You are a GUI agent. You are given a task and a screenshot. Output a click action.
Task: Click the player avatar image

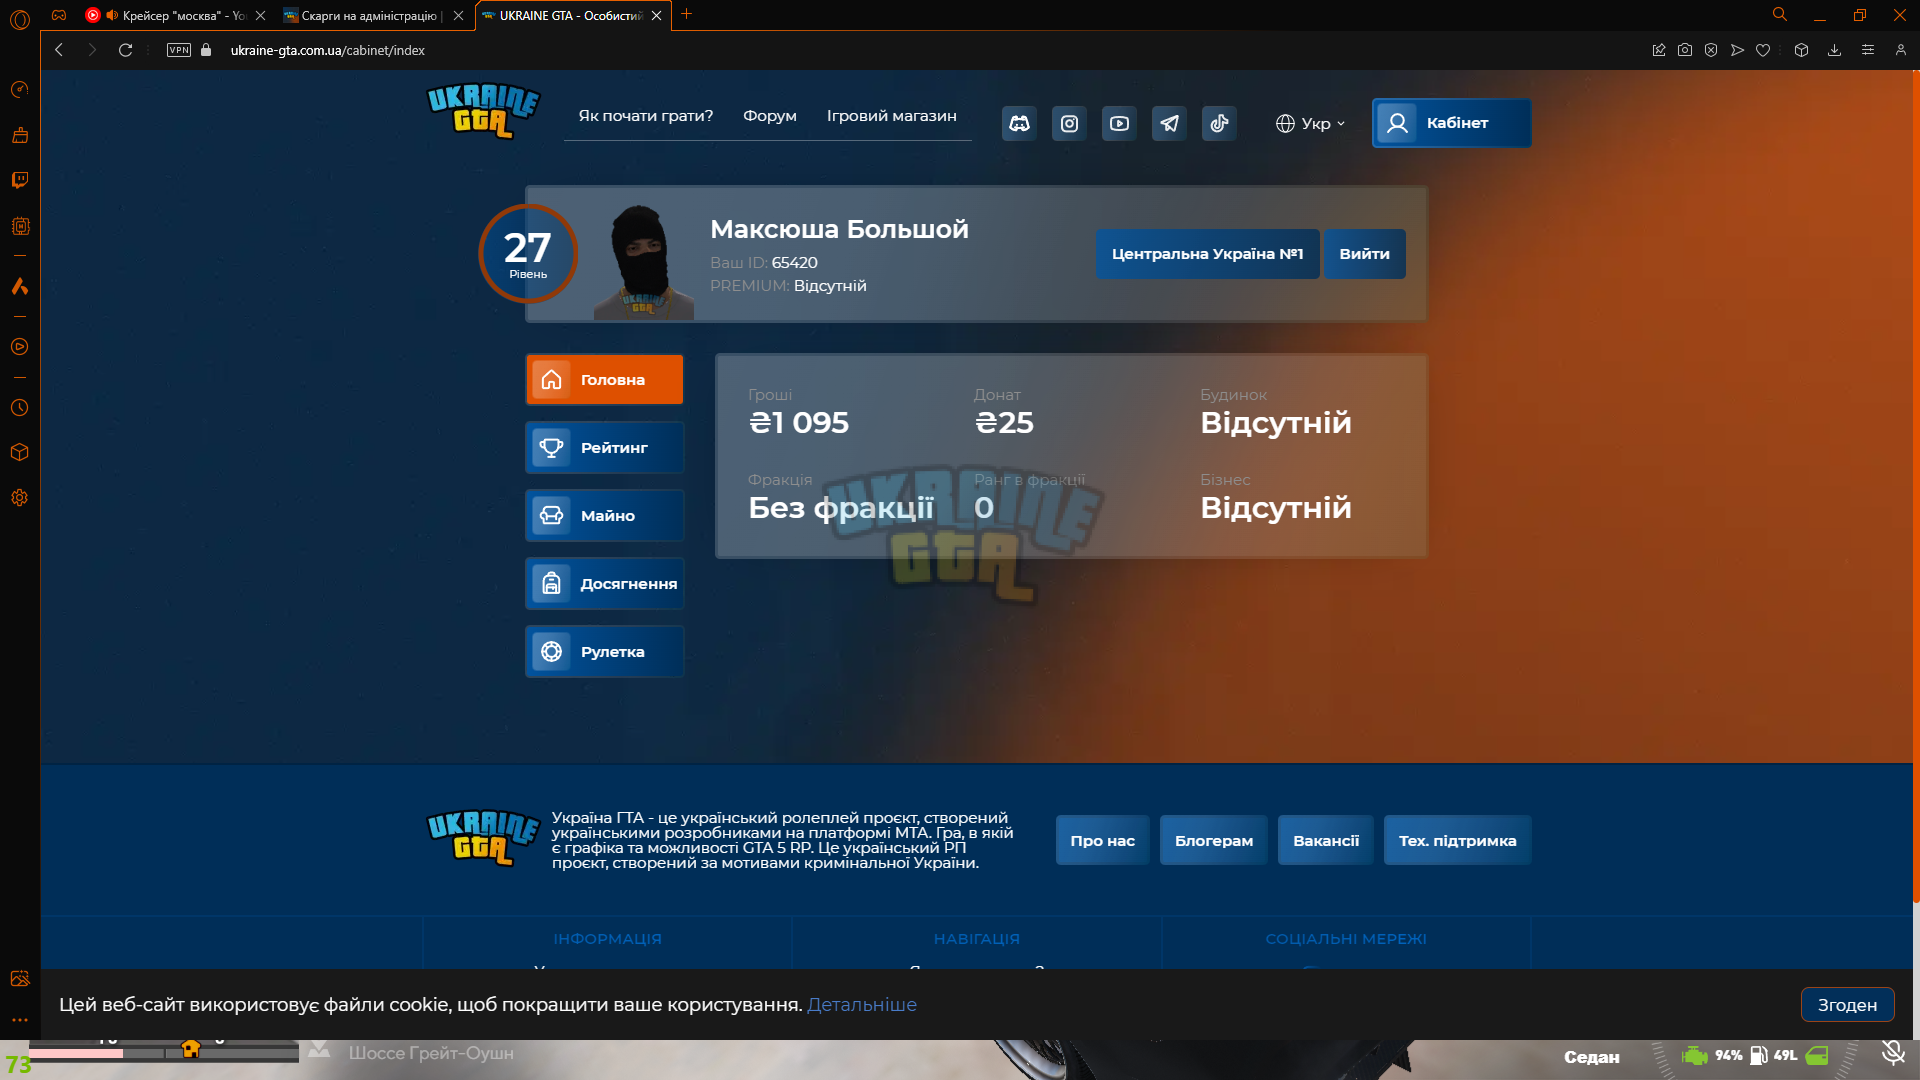coord(643,262)
